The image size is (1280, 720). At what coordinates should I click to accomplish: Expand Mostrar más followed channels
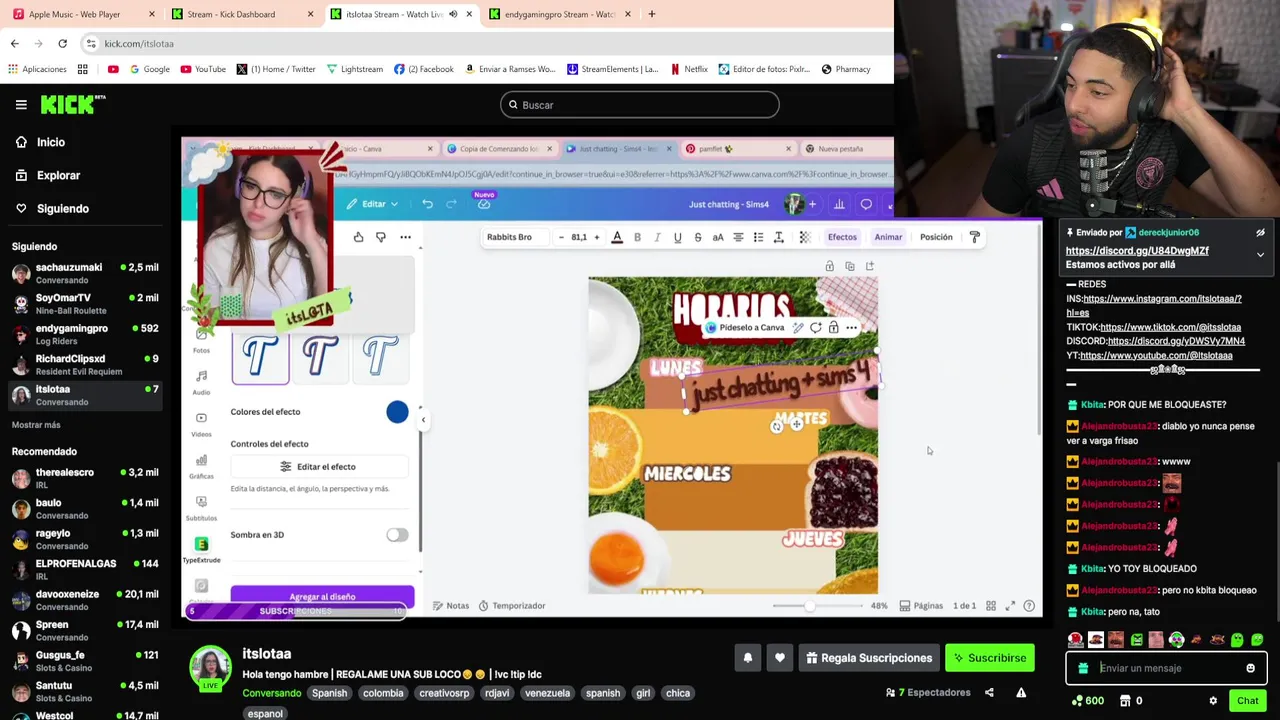pos(36,425)
